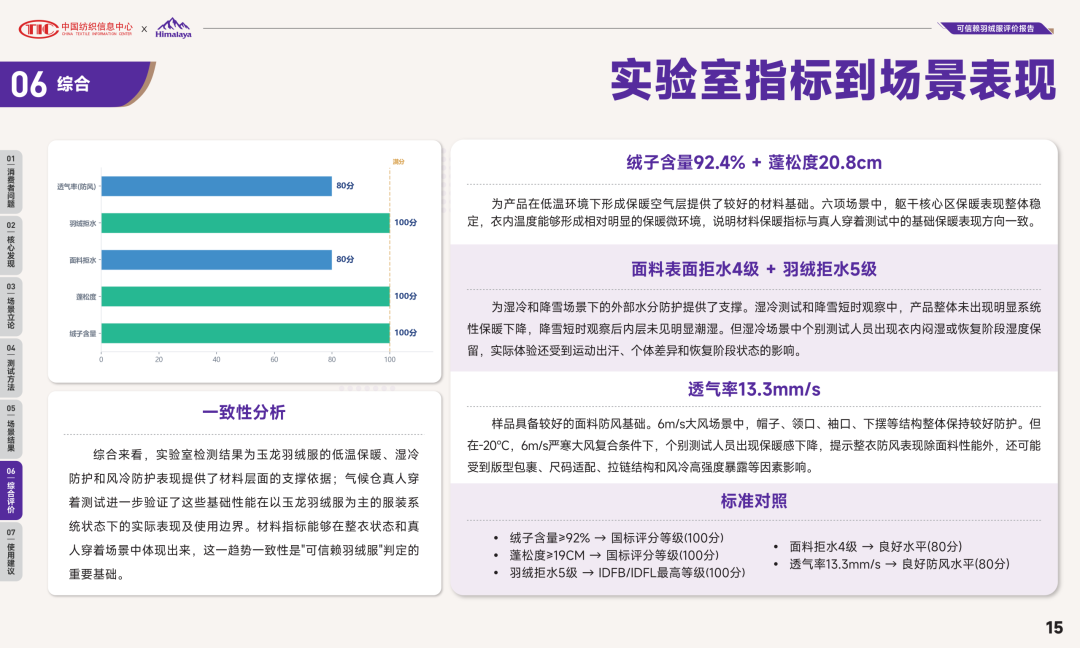
Task: Open side tab 01 消费者问题
Action: (11, 182)
